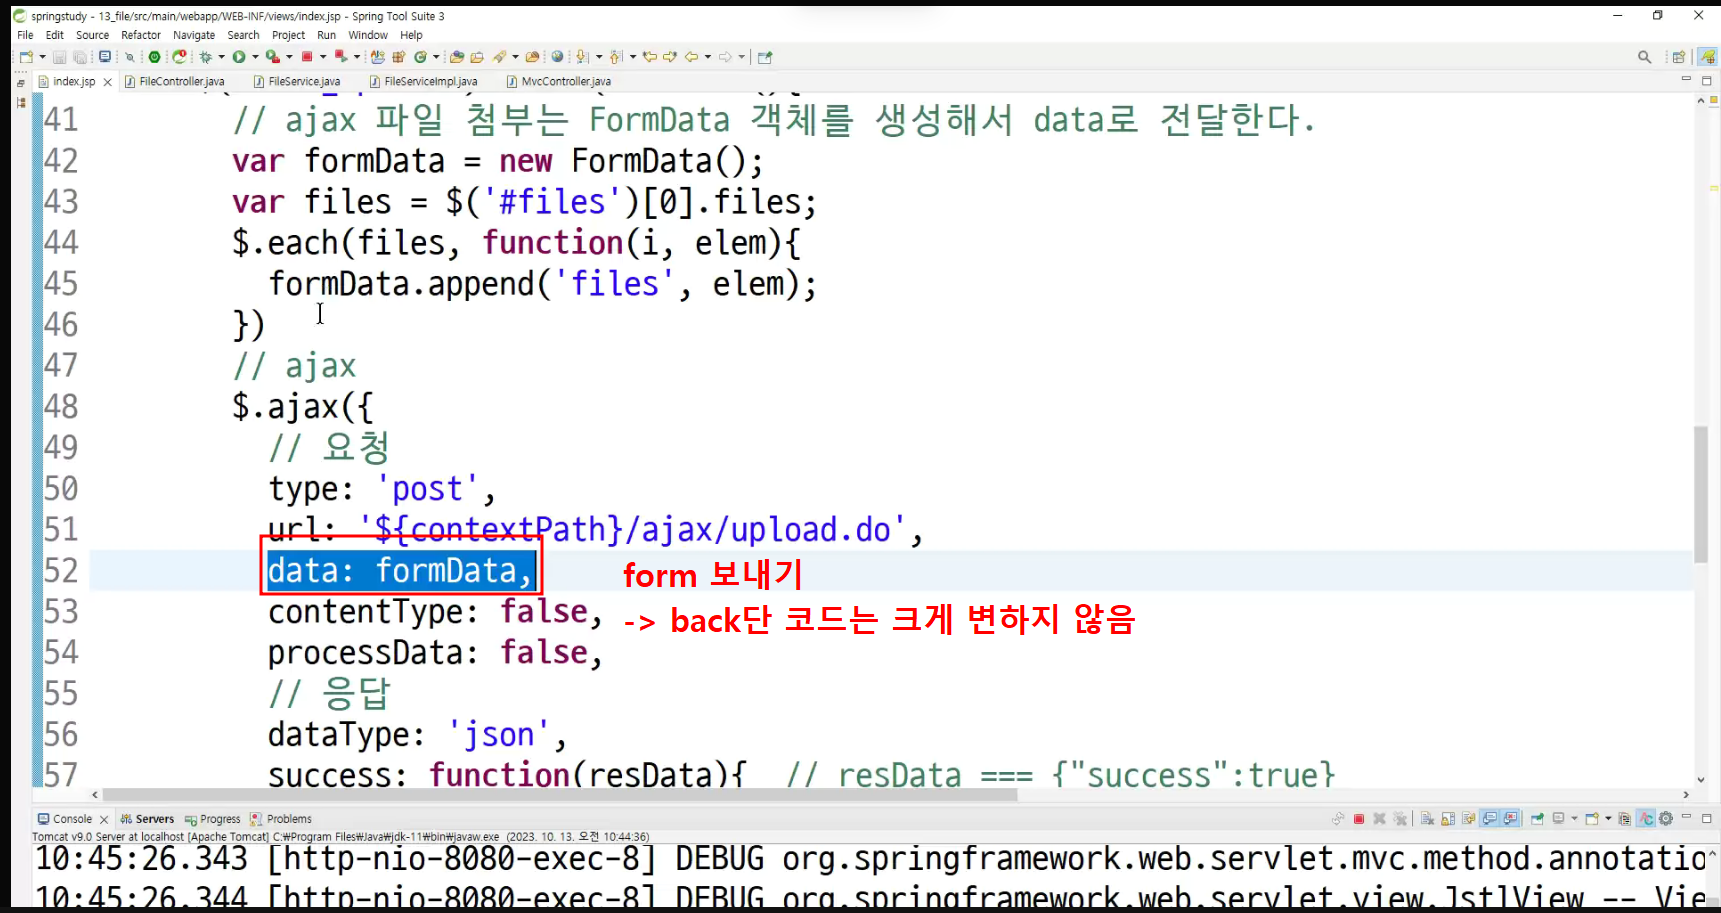This screenshot has width=1721, height=913.
Task: Open the Servers view tab
Action: pos(147,819)
